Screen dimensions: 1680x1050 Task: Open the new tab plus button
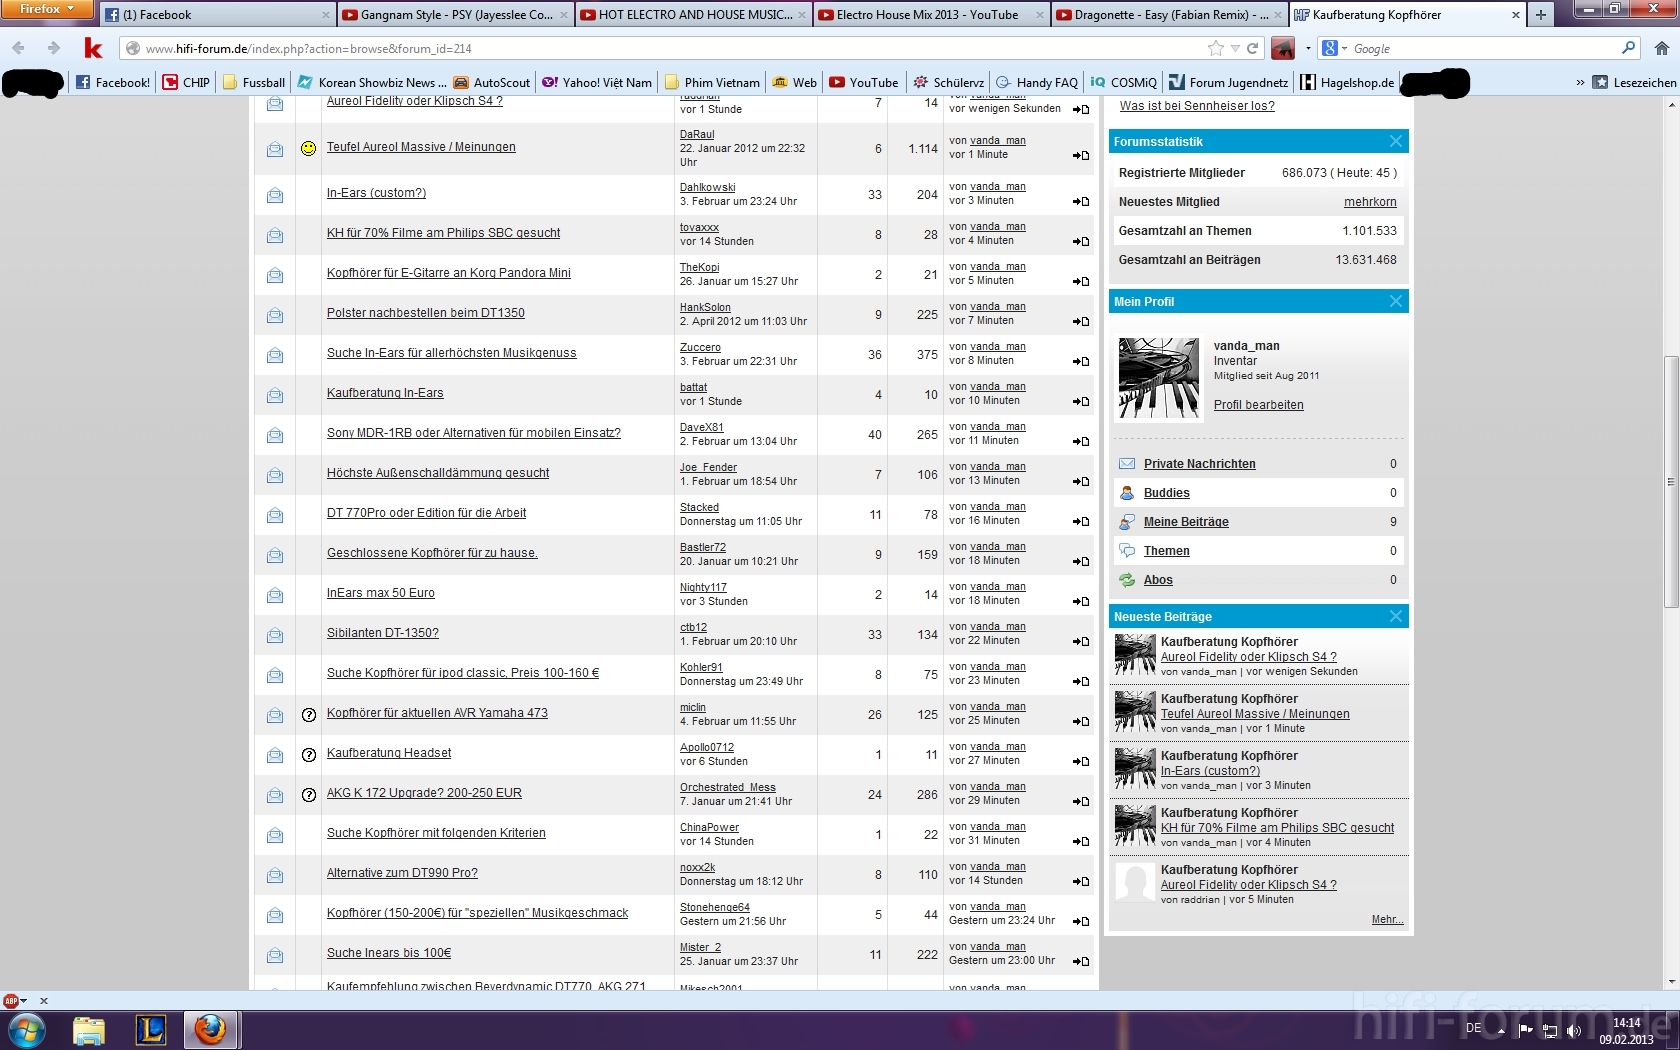pos(1541,14)
